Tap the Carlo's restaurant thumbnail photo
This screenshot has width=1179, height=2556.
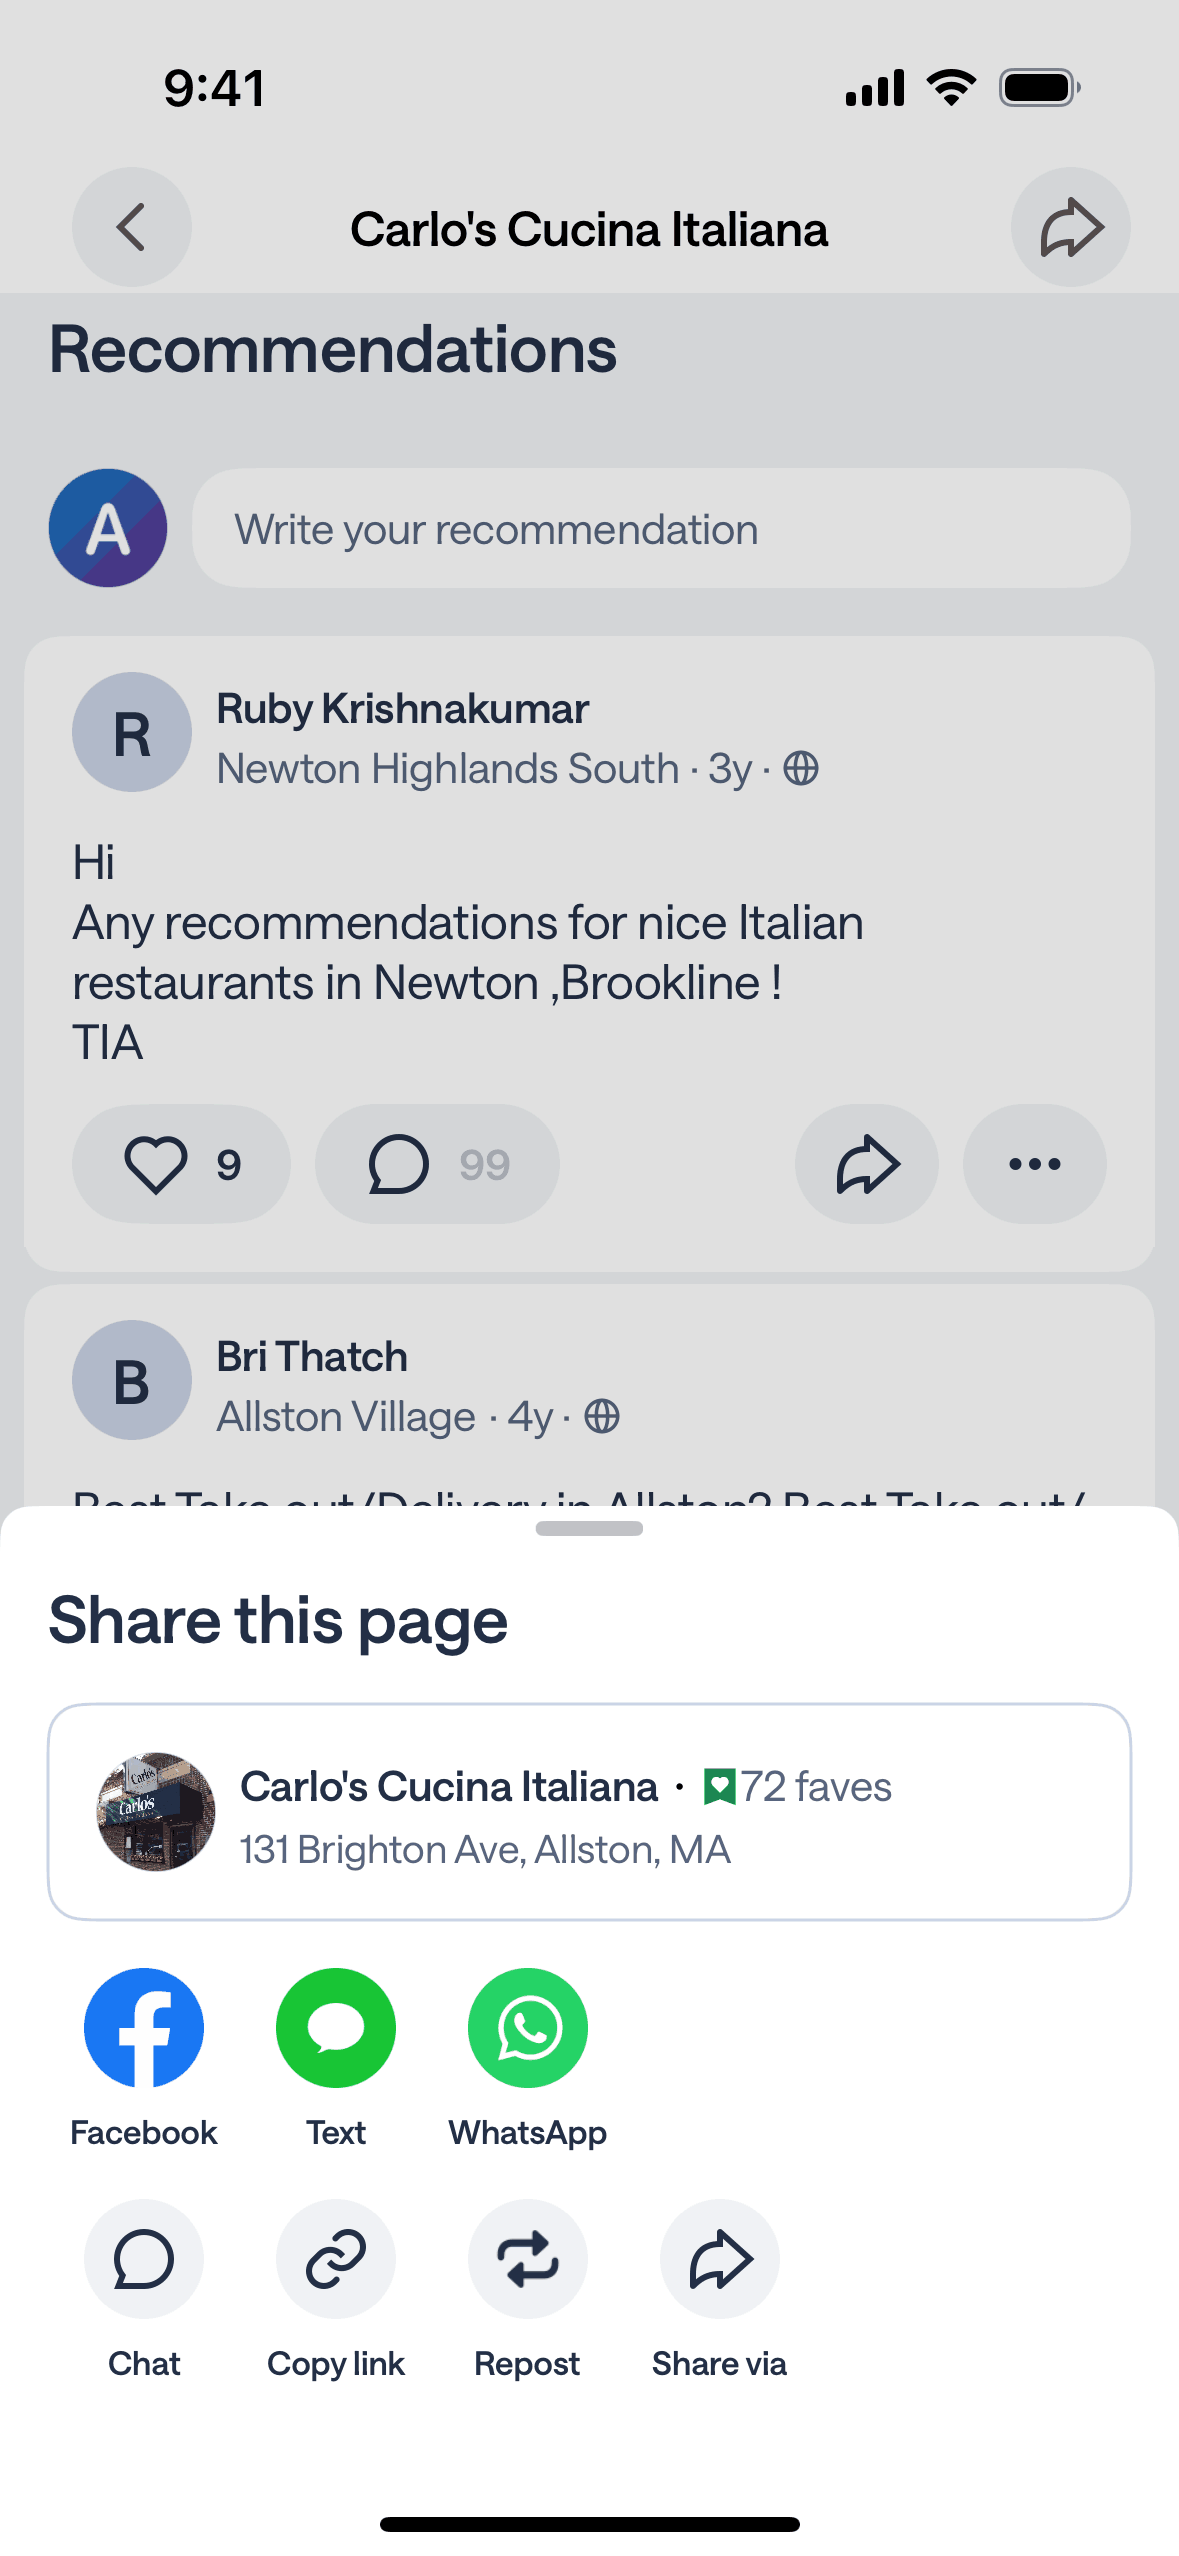(x=156, y=1811)
